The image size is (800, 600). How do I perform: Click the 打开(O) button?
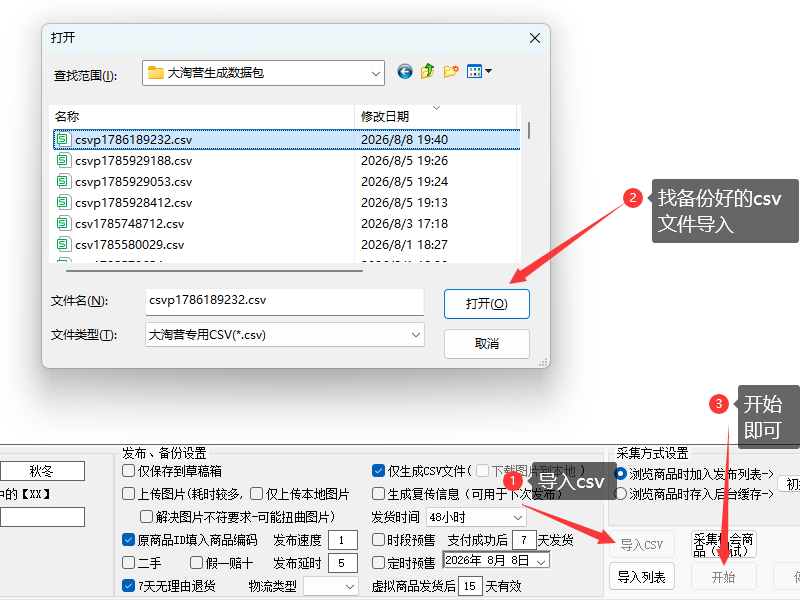point(487,304)
